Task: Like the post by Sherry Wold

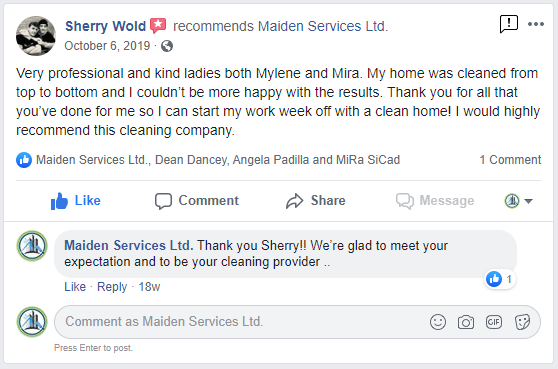Action: pos(75,201)
